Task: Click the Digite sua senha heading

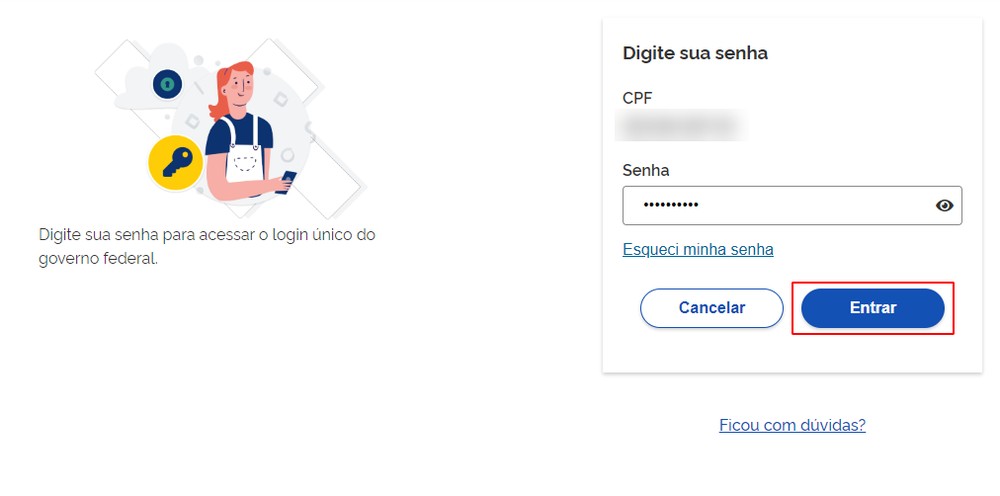Action: click(x=695, y=53)
